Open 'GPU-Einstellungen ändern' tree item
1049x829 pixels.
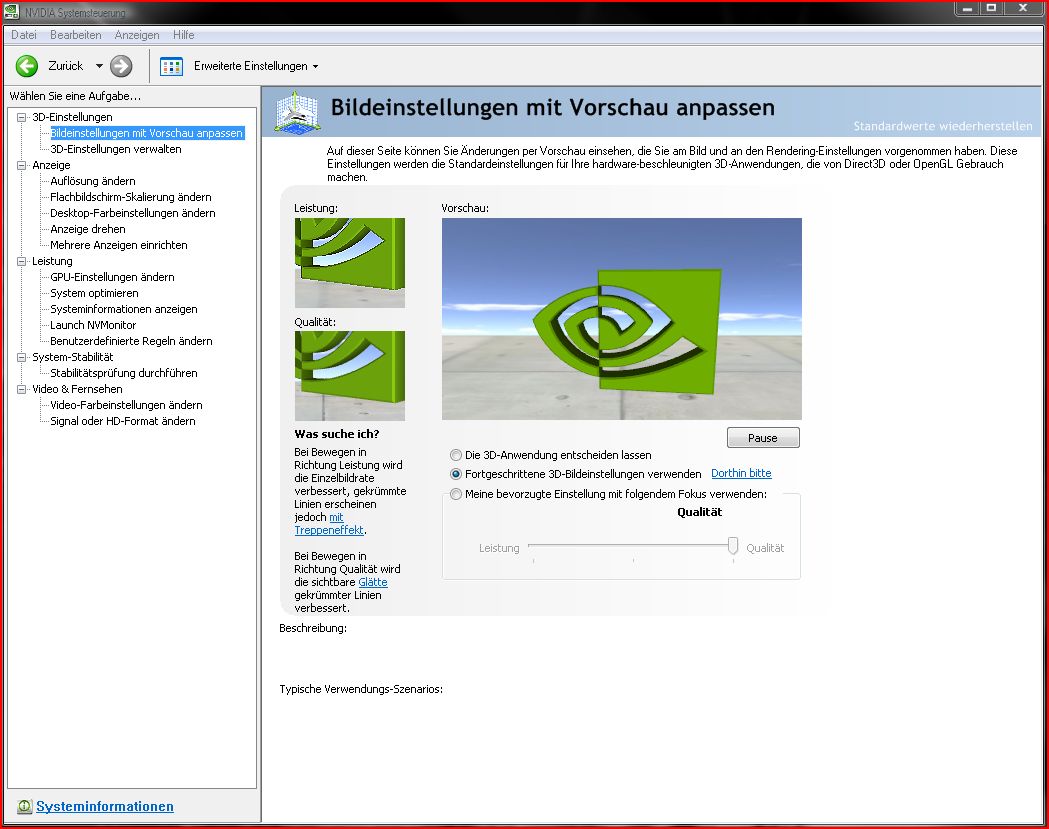click(112, 277)
